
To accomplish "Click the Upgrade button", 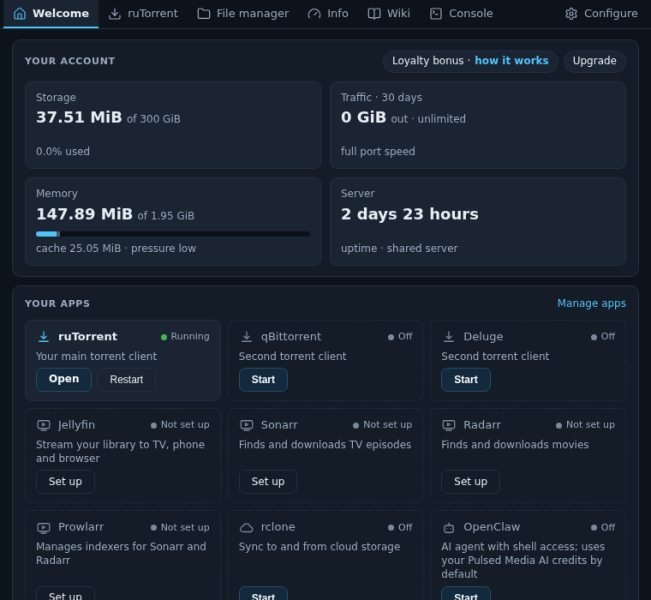I will (595, 61).
